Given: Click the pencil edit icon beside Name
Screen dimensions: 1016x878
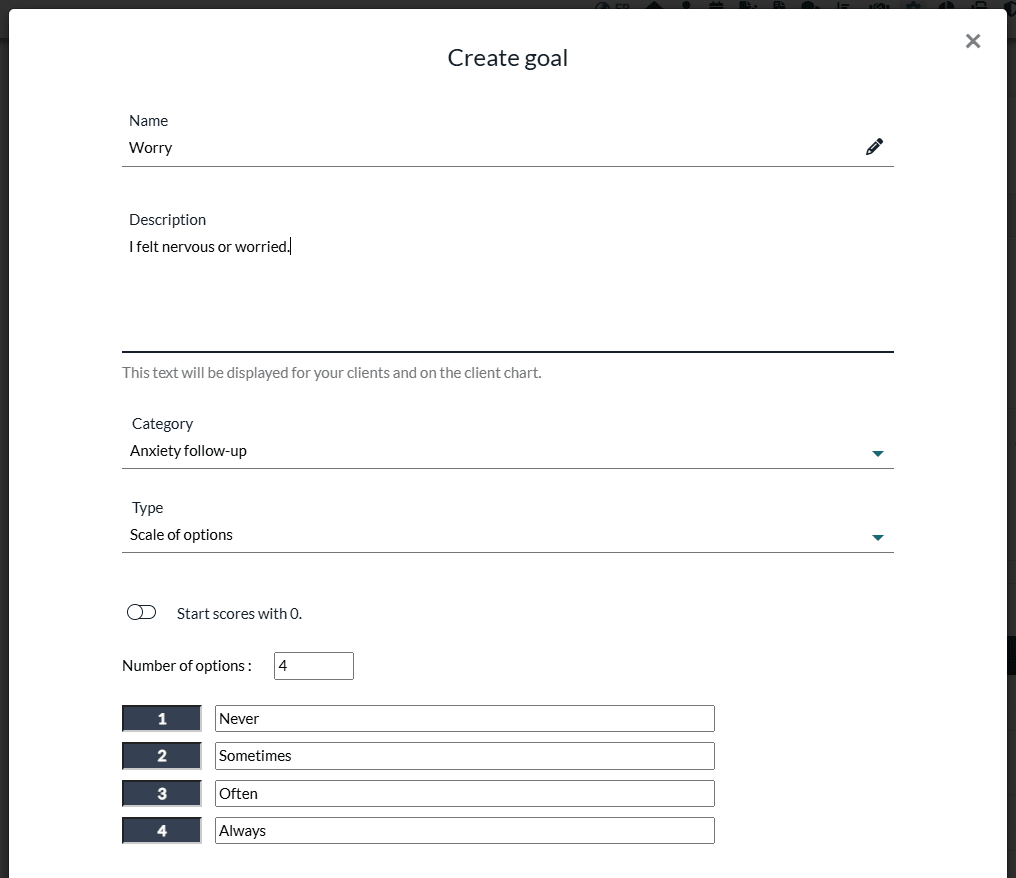Looking at the screenshot, I should (873, 147).
